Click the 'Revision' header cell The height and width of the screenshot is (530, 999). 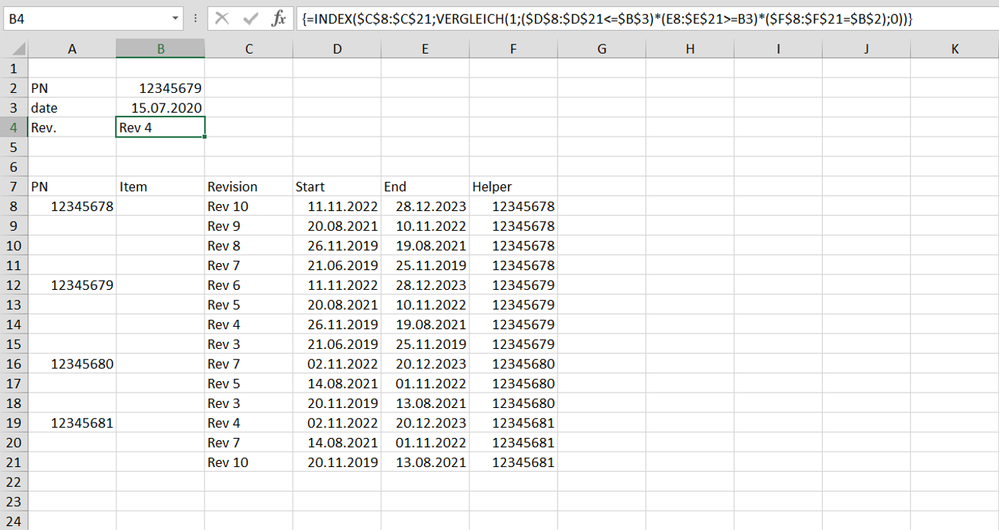[248, 187]
